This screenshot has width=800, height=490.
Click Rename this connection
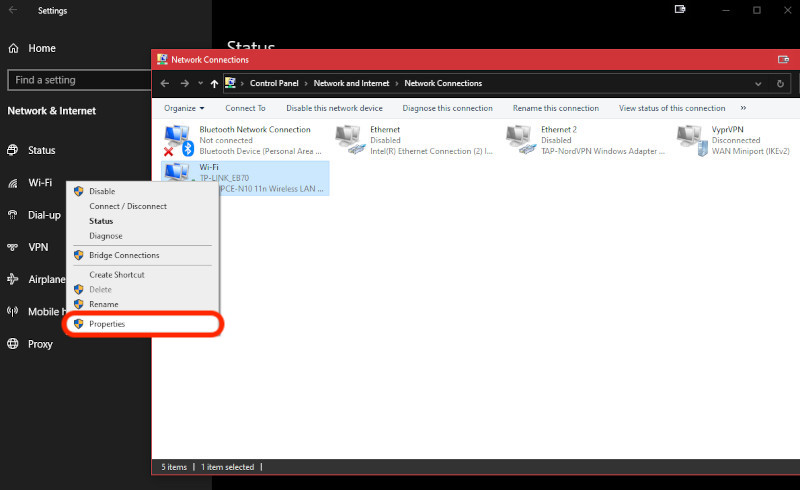coord(556,108)
